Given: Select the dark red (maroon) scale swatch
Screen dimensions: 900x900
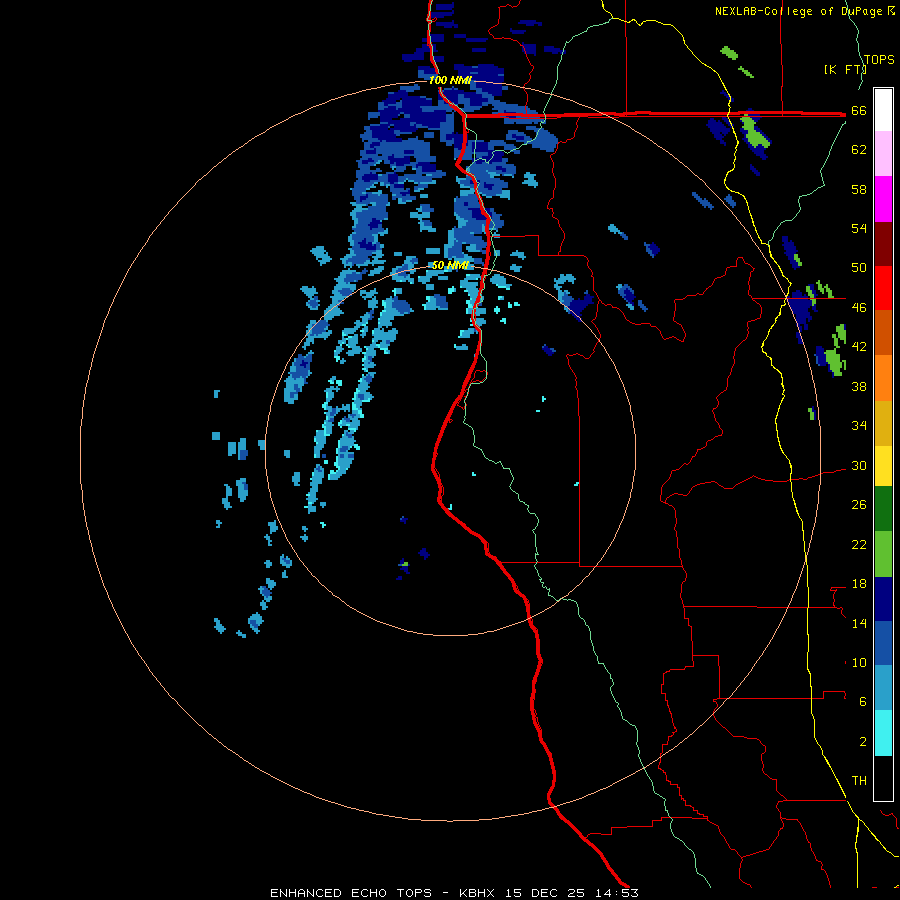Looking at the screenshot, I should pos(883,244).
